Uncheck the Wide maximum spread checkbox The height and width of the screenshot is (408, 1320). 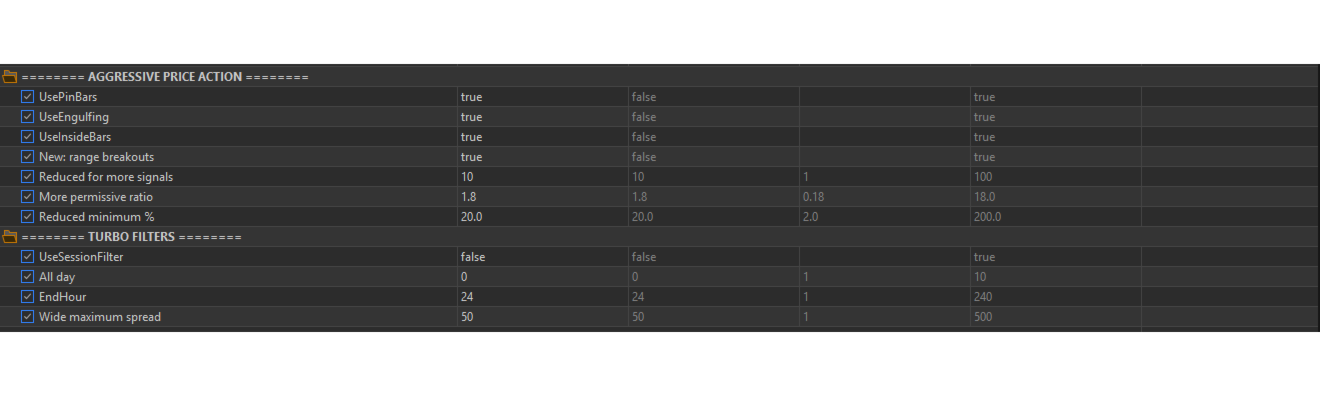click(x=27, y=317)
